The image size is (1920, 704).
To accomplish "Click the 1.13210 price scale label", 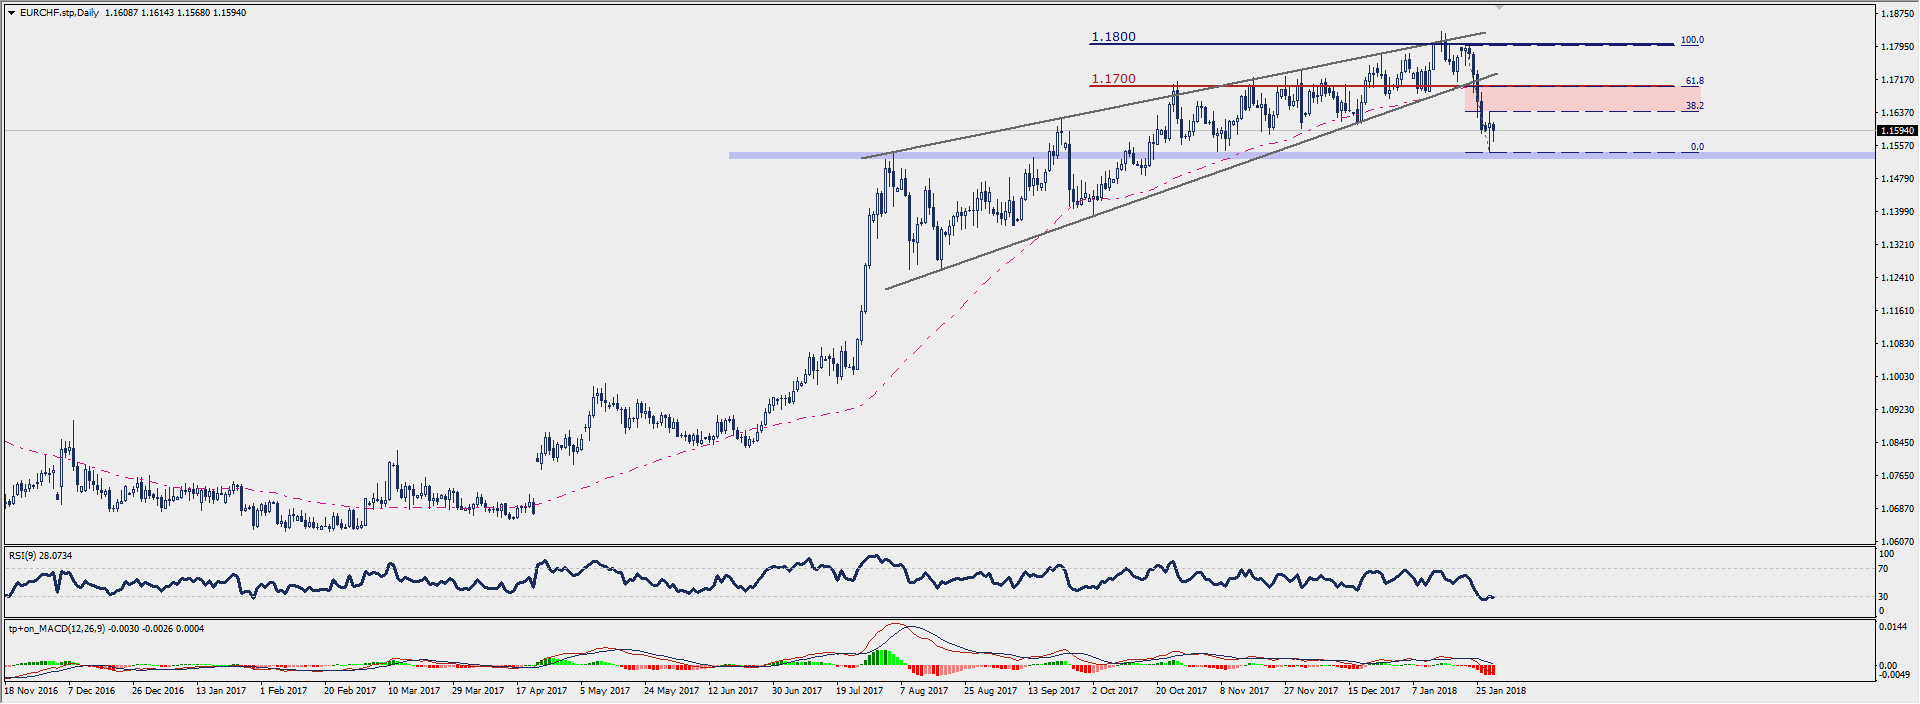I will pyautogui.click(x=1897, y=245).
